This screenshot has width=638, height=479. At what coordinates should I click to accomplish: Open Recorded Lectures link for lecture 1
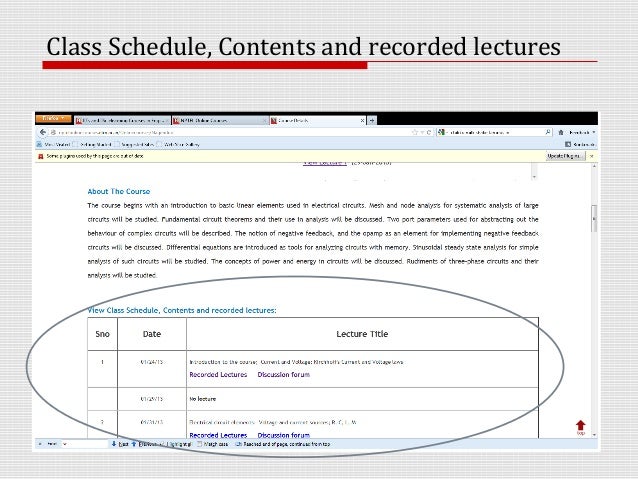tap(218, 374)
